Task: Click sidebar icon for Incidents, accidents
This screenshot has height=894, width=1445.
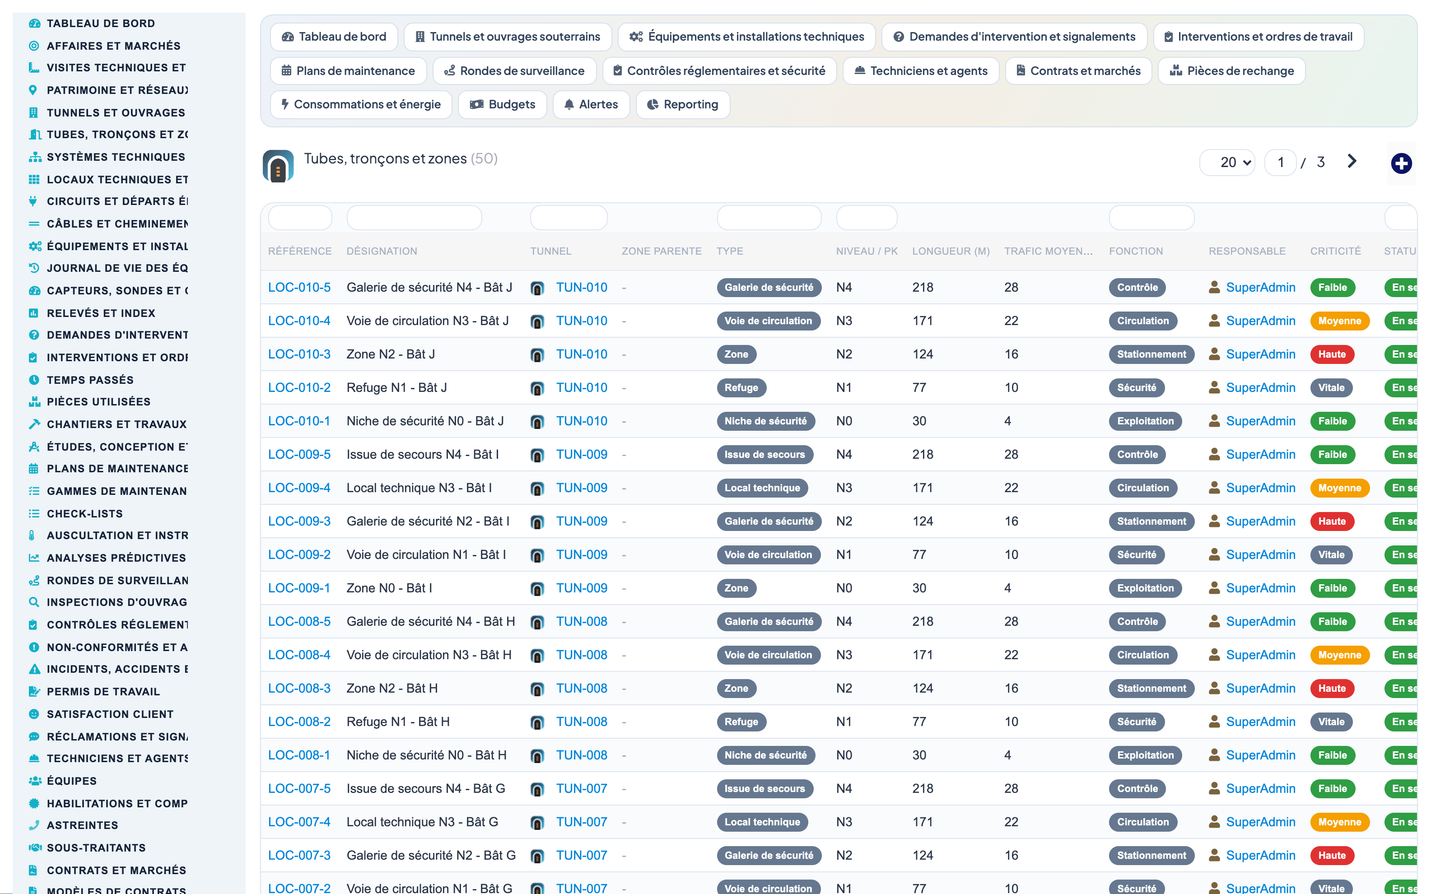Action: [34, 669]
